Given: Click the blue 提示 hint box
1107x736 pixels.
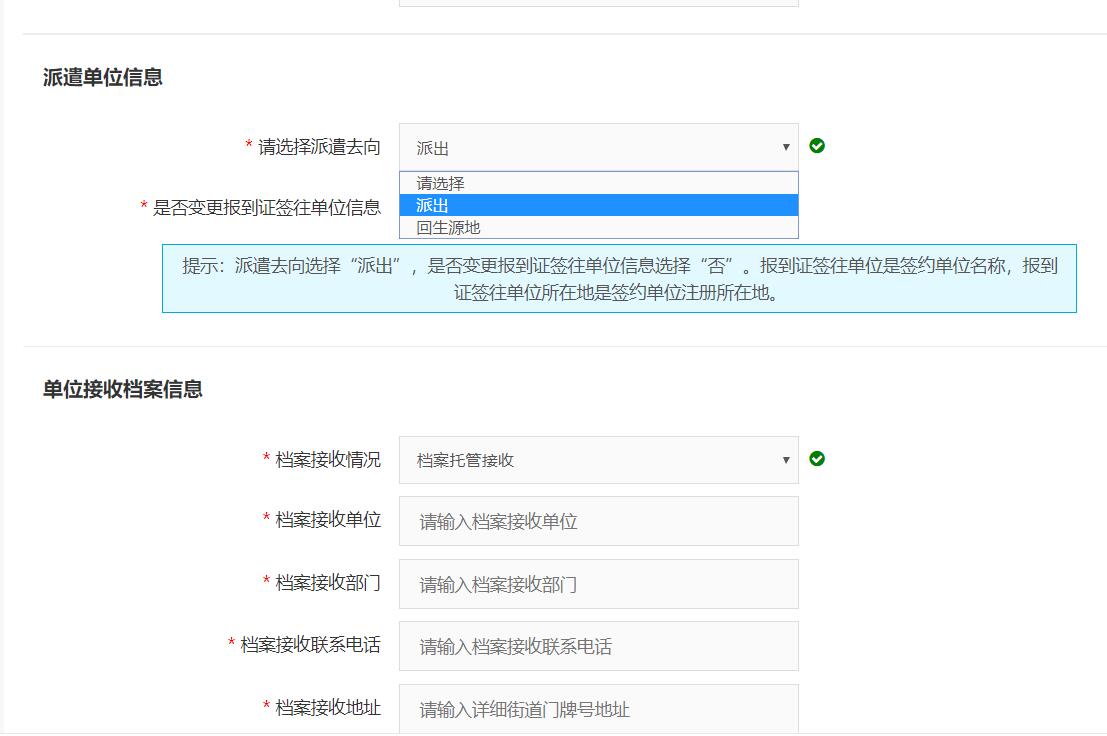Looking at the screenshot, I should coord(619,279).
